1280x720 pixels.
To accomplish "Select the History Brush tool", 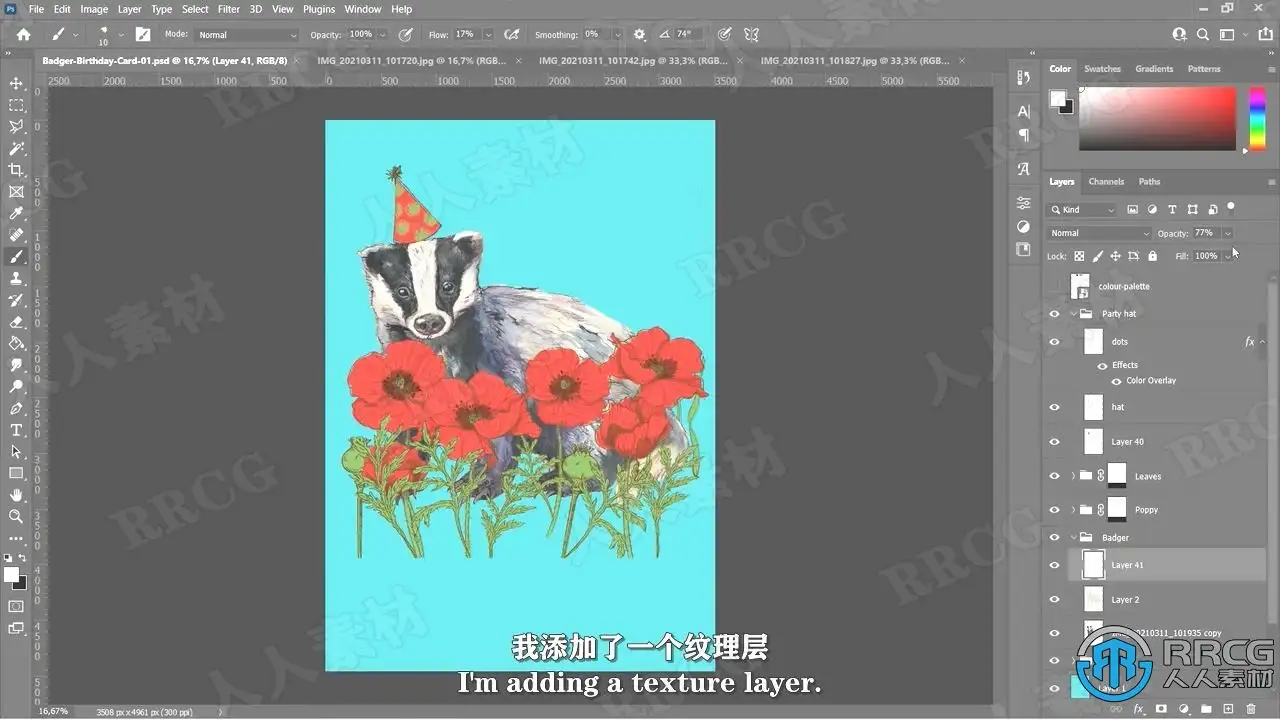I will click(16, 300).
